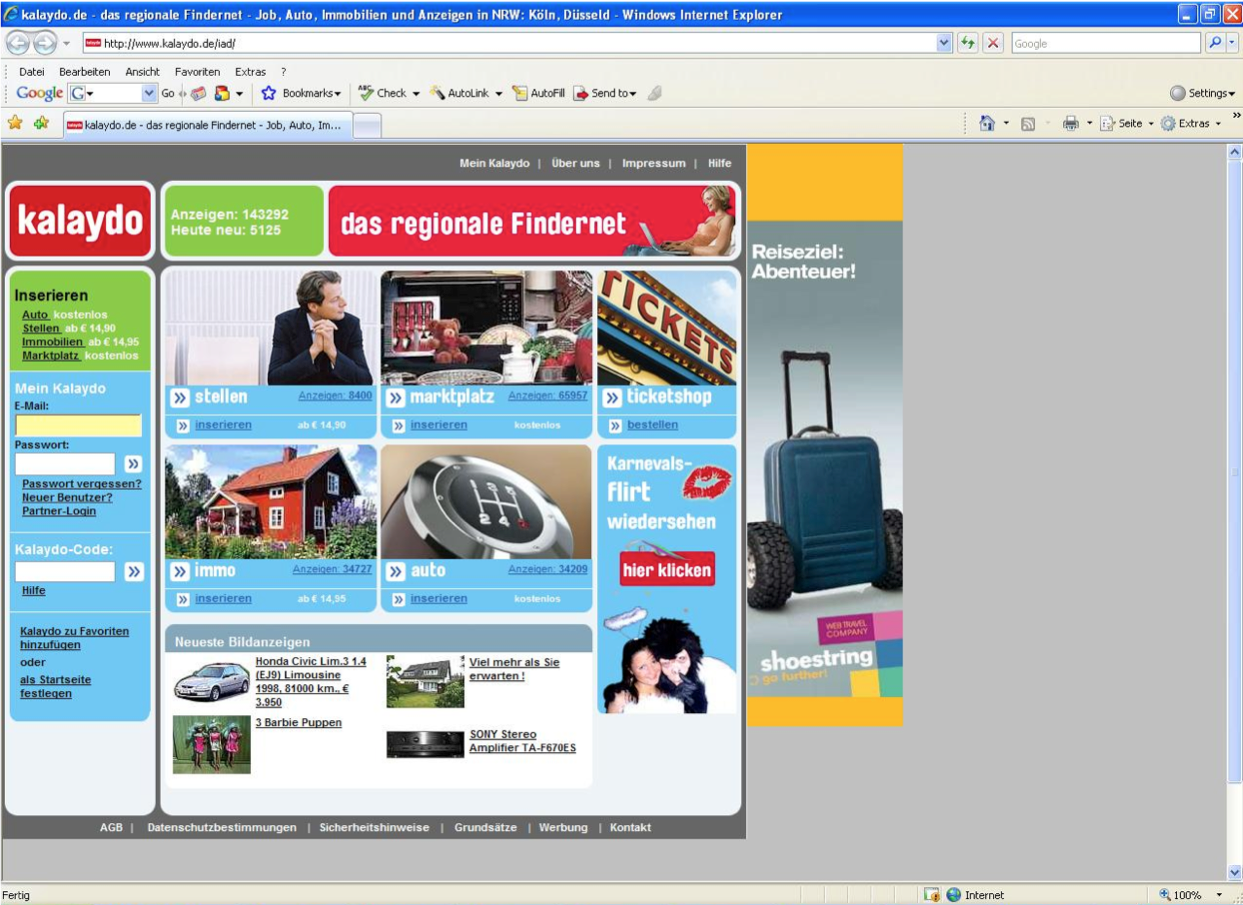Viewport: 1243px width, 905px height.
Task: Open the Seite menu dropdown
Action: [1127, 123]
